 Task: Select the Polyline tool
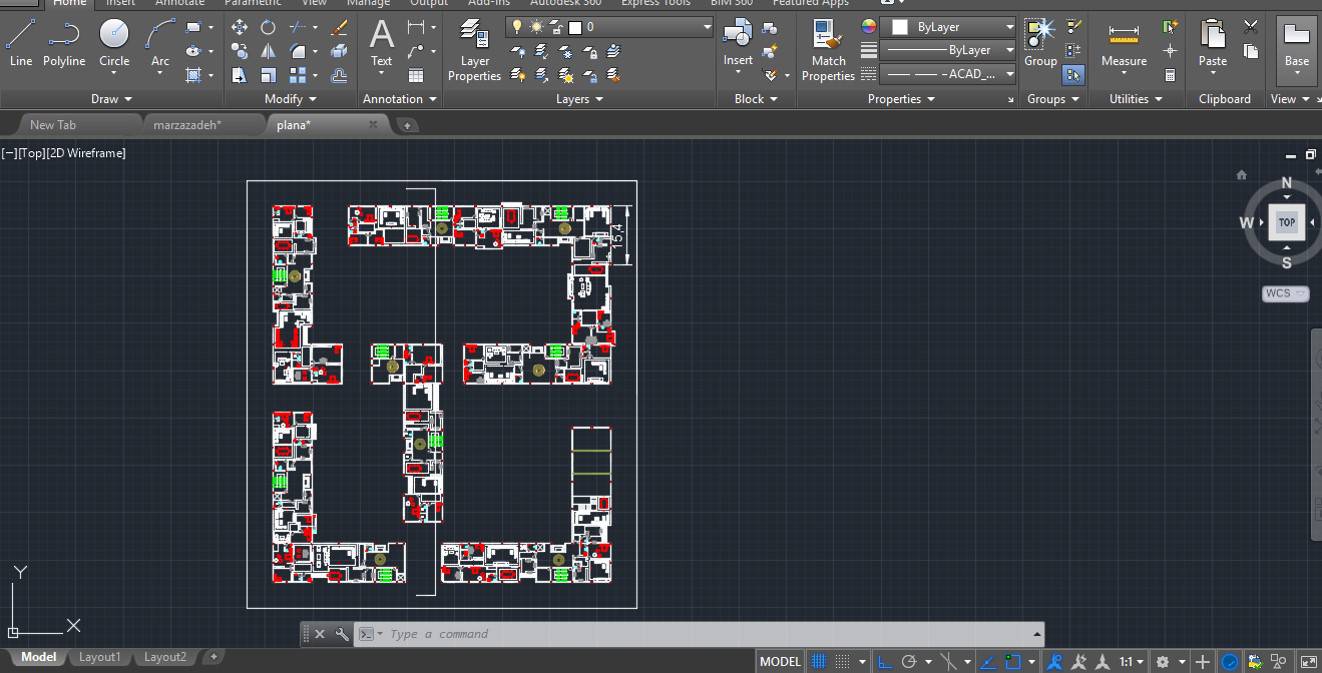[x=64, y=43]
